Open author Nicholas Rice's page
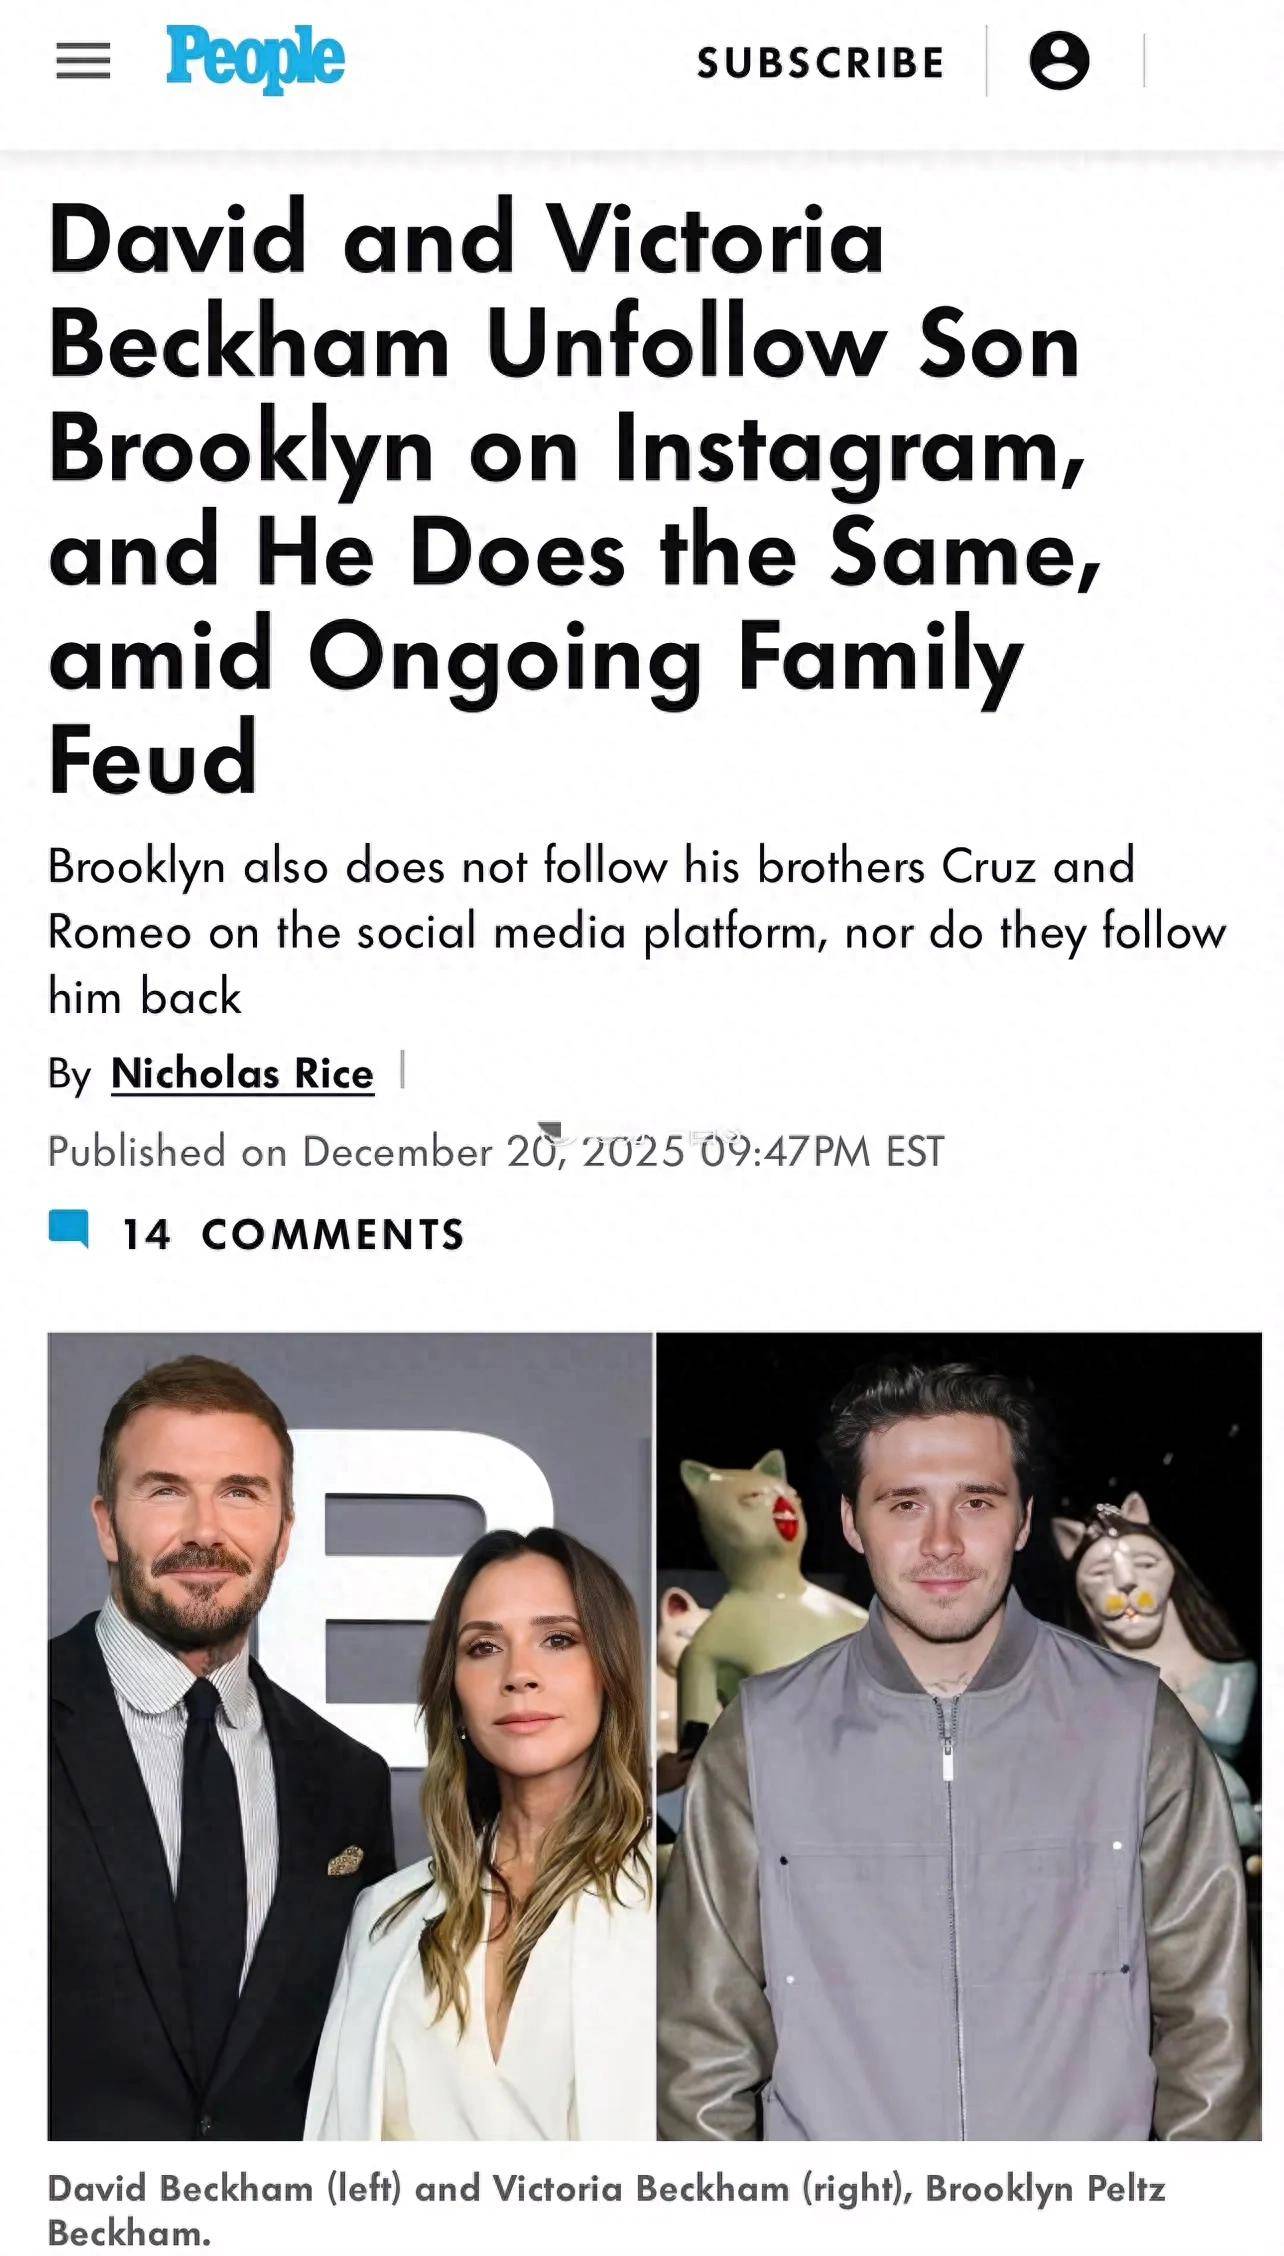1284x2256 pixels. 242,1074
